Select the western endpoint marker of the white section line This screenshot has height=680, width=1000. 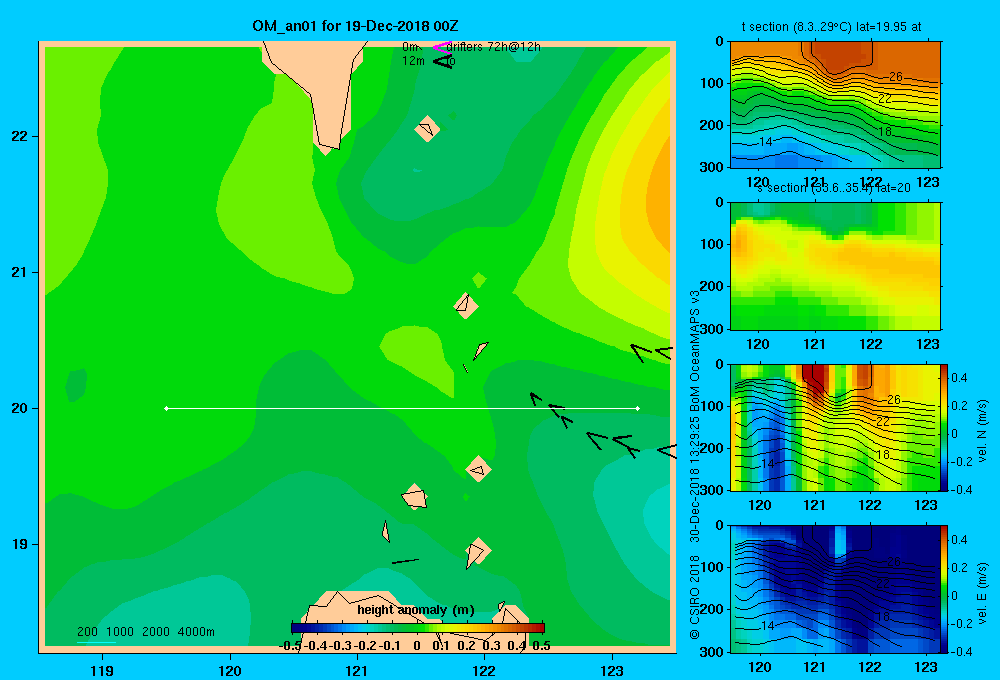[x=166, y=408]
